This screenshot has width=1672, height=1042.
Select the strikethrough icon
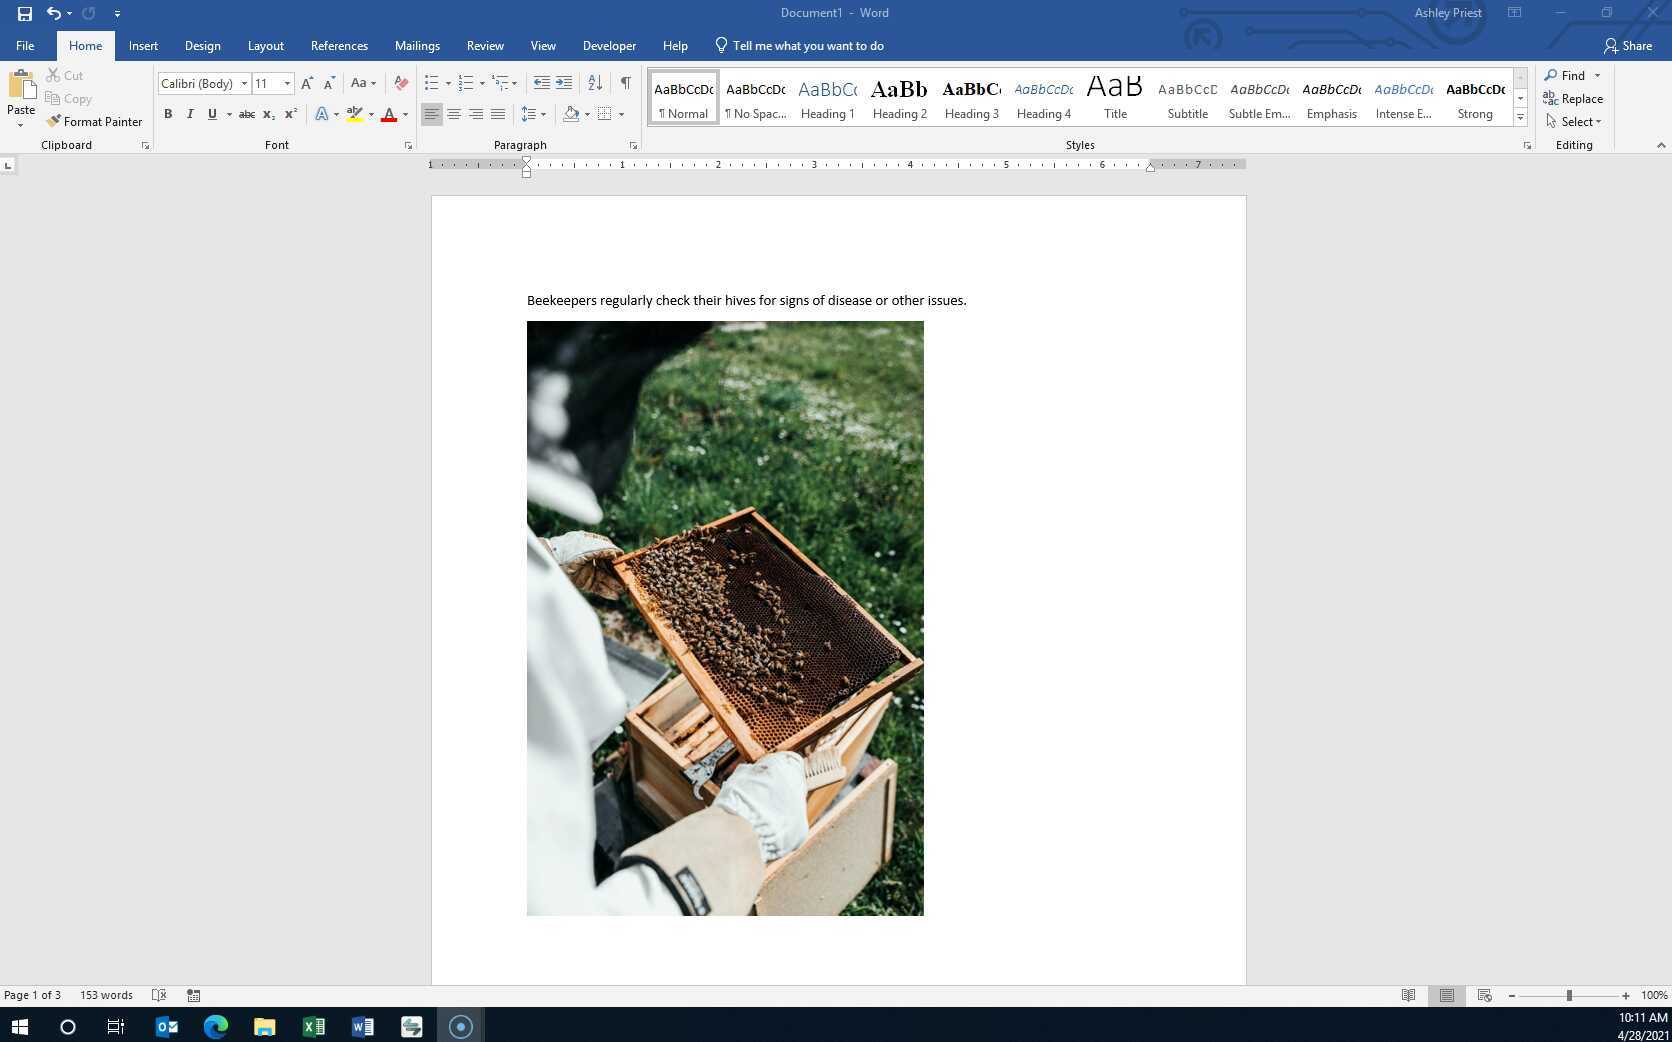point(246,113)
